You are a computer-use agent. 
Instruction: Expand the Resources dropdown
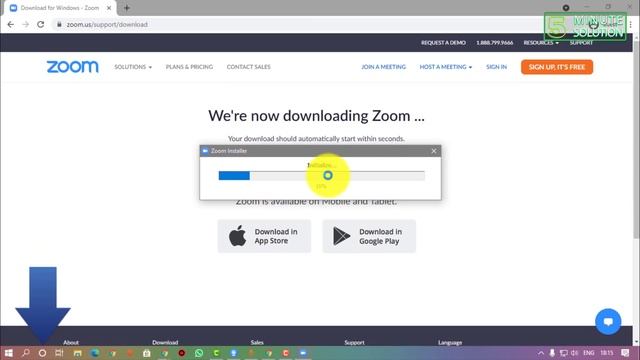(541, 43)
